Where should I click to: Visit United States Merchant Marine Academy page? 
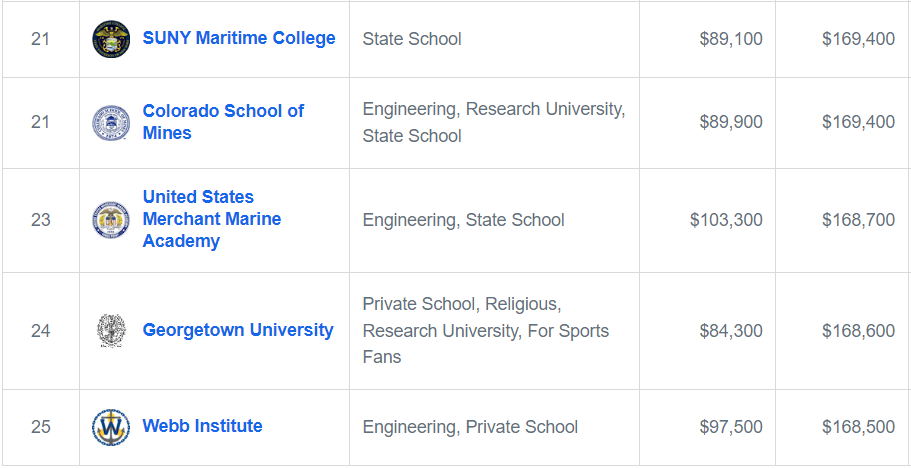[x=212, y=219]
